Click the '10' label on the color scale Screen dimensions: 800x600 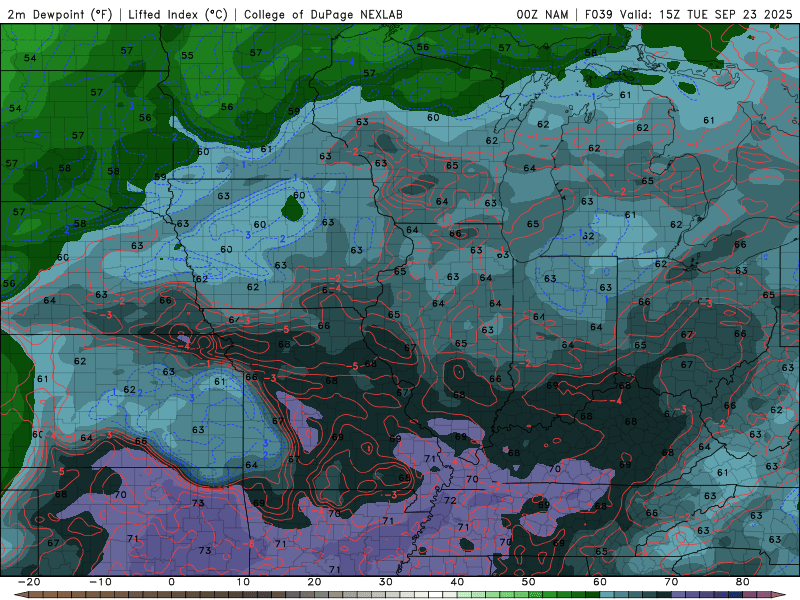pyautogui.click(x=243, y=582)
